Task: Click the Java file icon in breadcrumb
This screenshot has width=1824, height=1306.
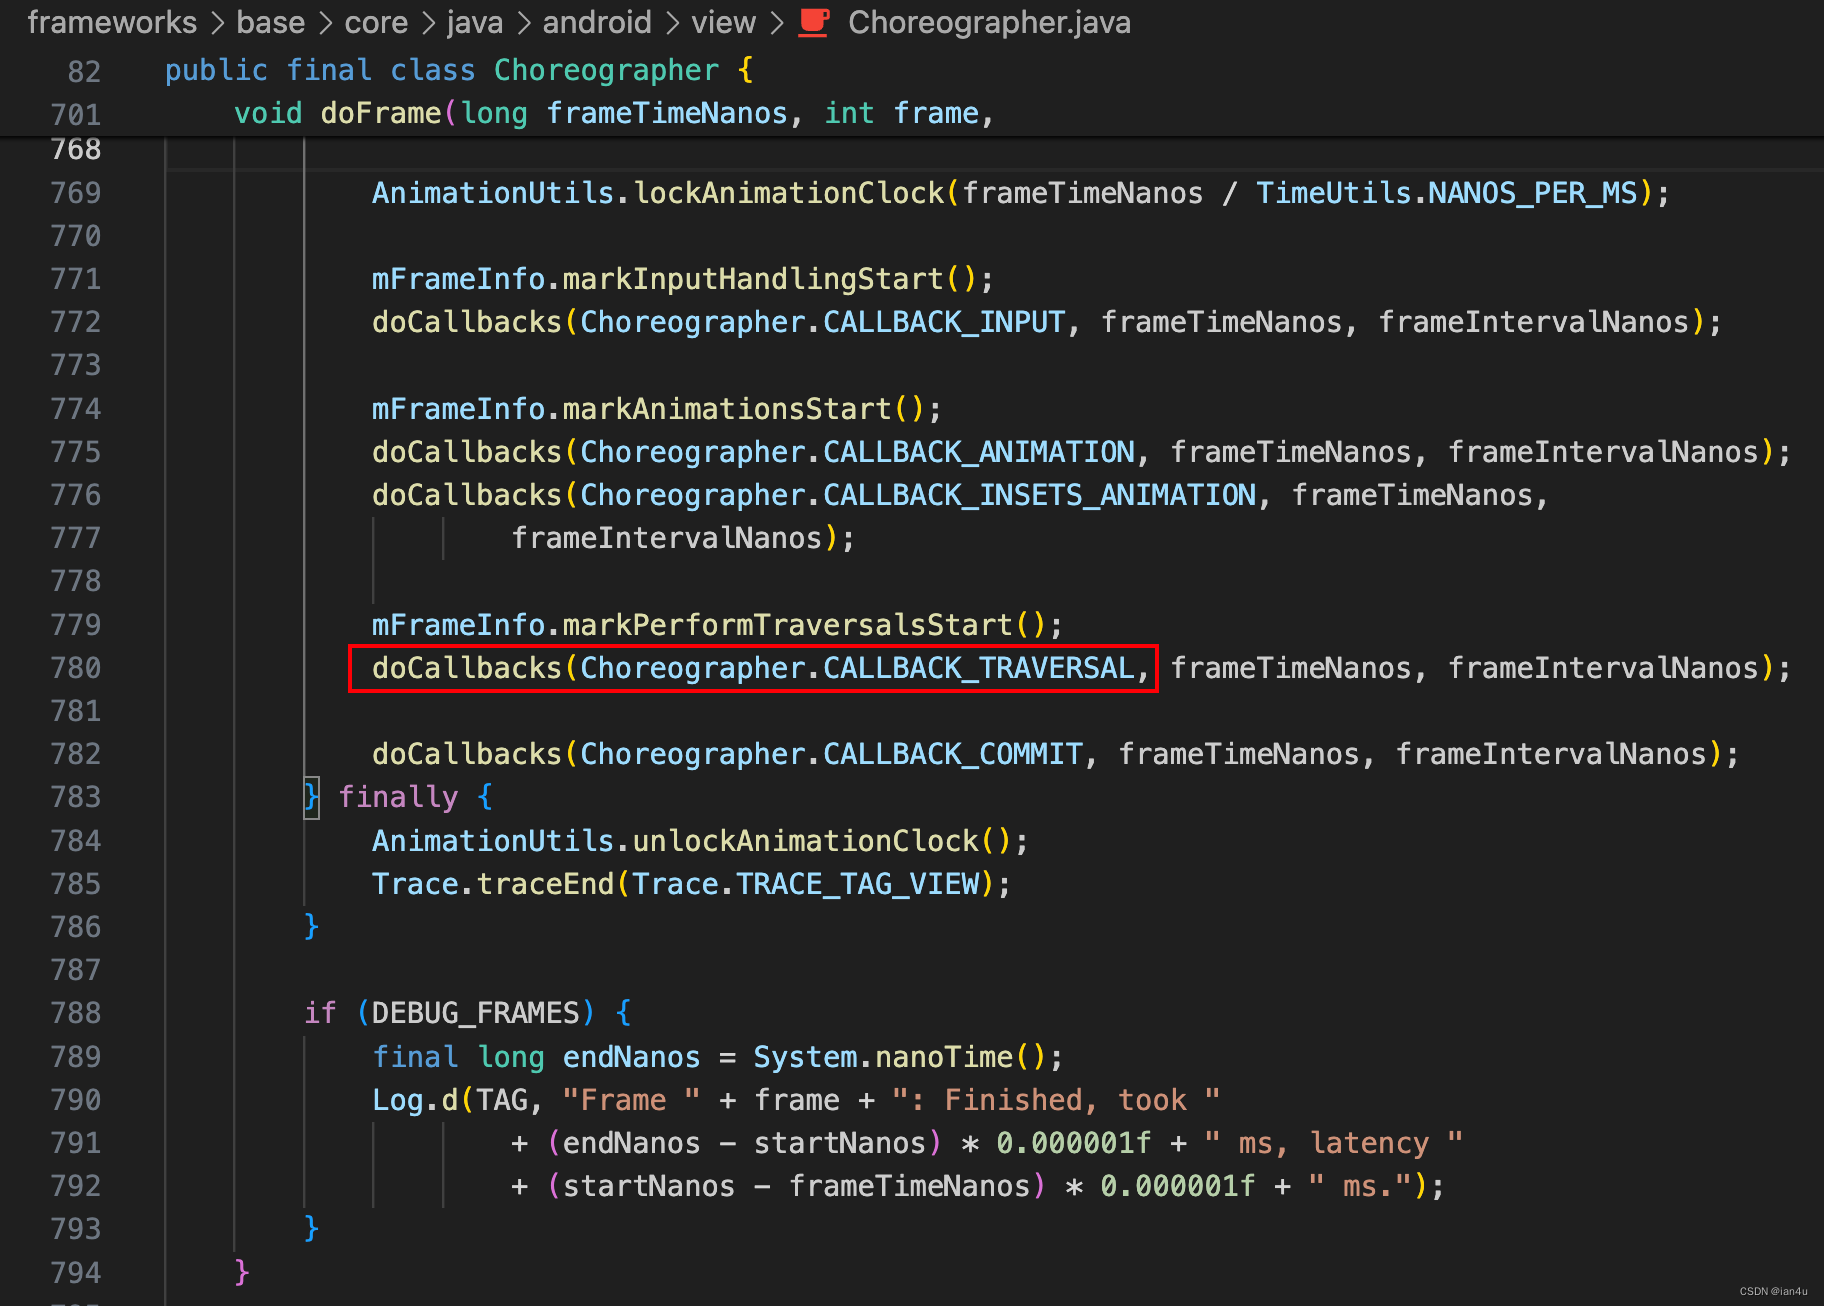Action: (814, 22)
